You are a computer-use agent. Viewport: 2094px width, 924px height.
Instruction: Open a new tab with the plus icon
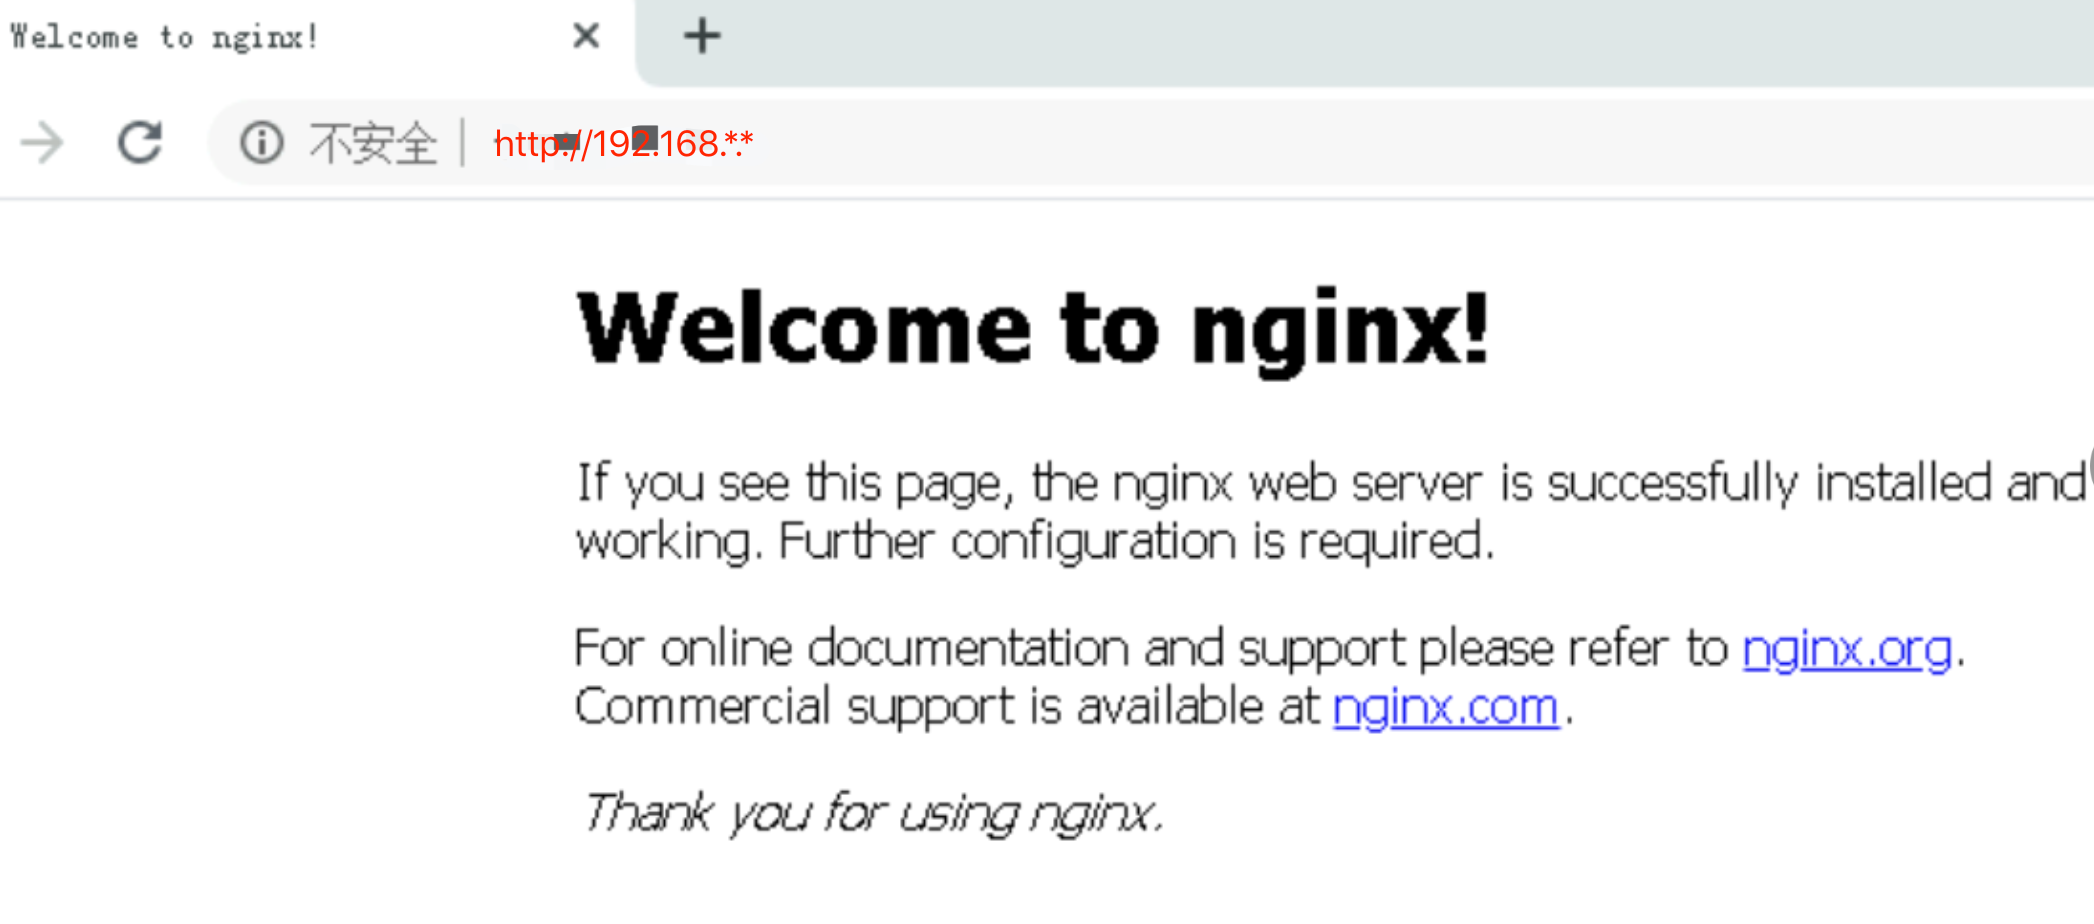702,36
